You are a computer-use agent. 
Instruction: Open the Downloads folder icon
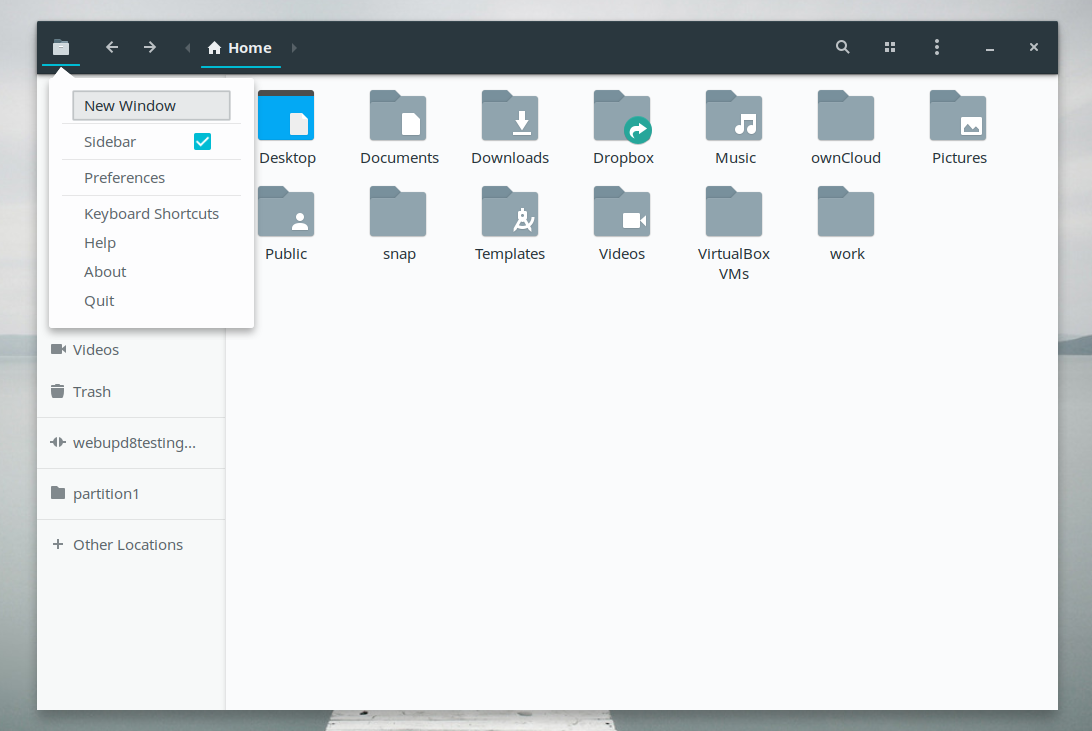click(x=510, y=116)
